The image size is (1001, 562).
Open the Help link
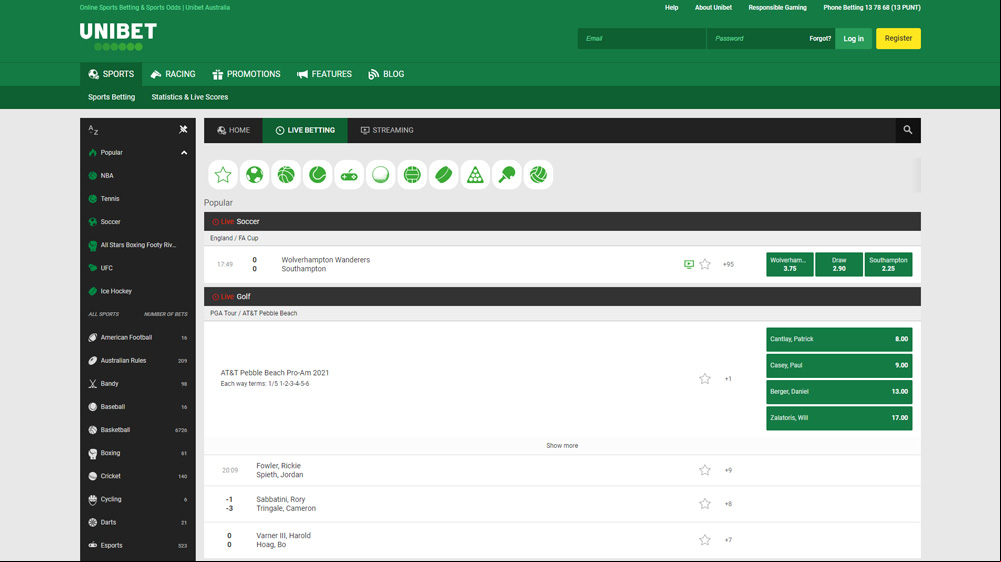tap(672, 8)
